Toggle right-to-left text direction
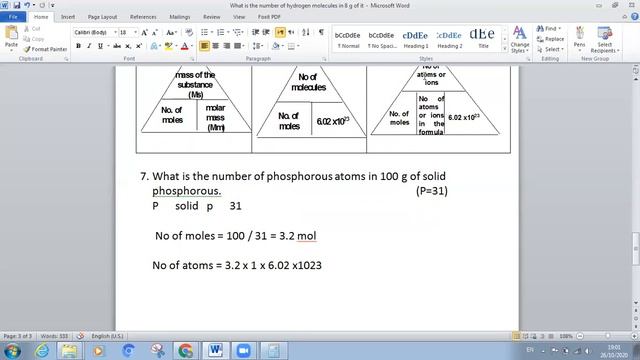Image resolution: width=640 pixels, height=360 pixels. click(291, 32)
